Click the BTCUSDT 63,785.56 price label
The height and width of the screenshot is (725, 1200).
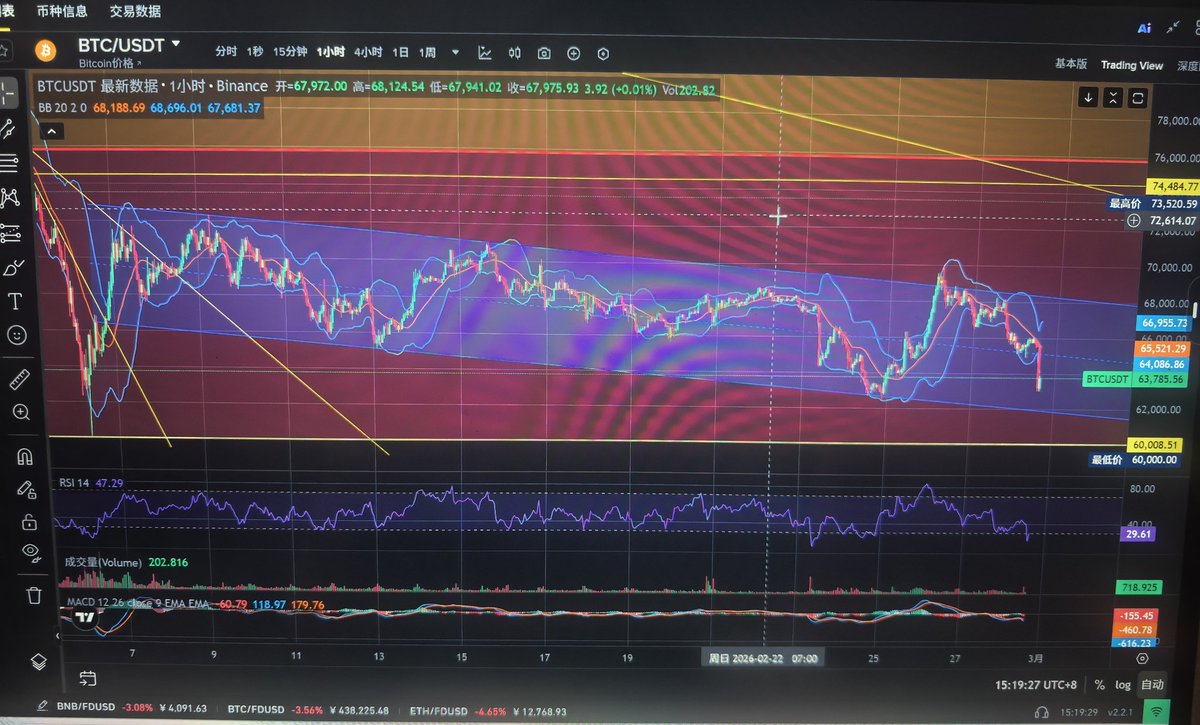click(1136, 379)
